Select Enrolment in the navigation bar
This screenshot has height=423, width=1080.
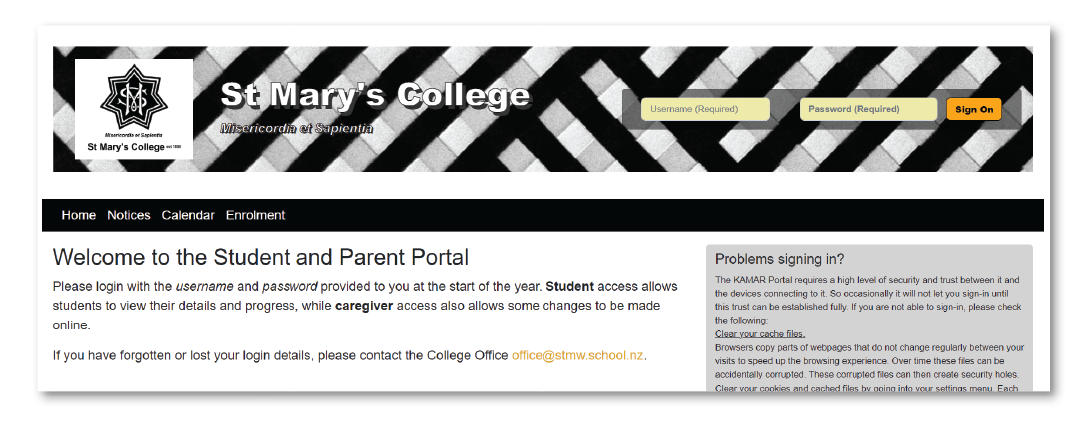point(255,215)
